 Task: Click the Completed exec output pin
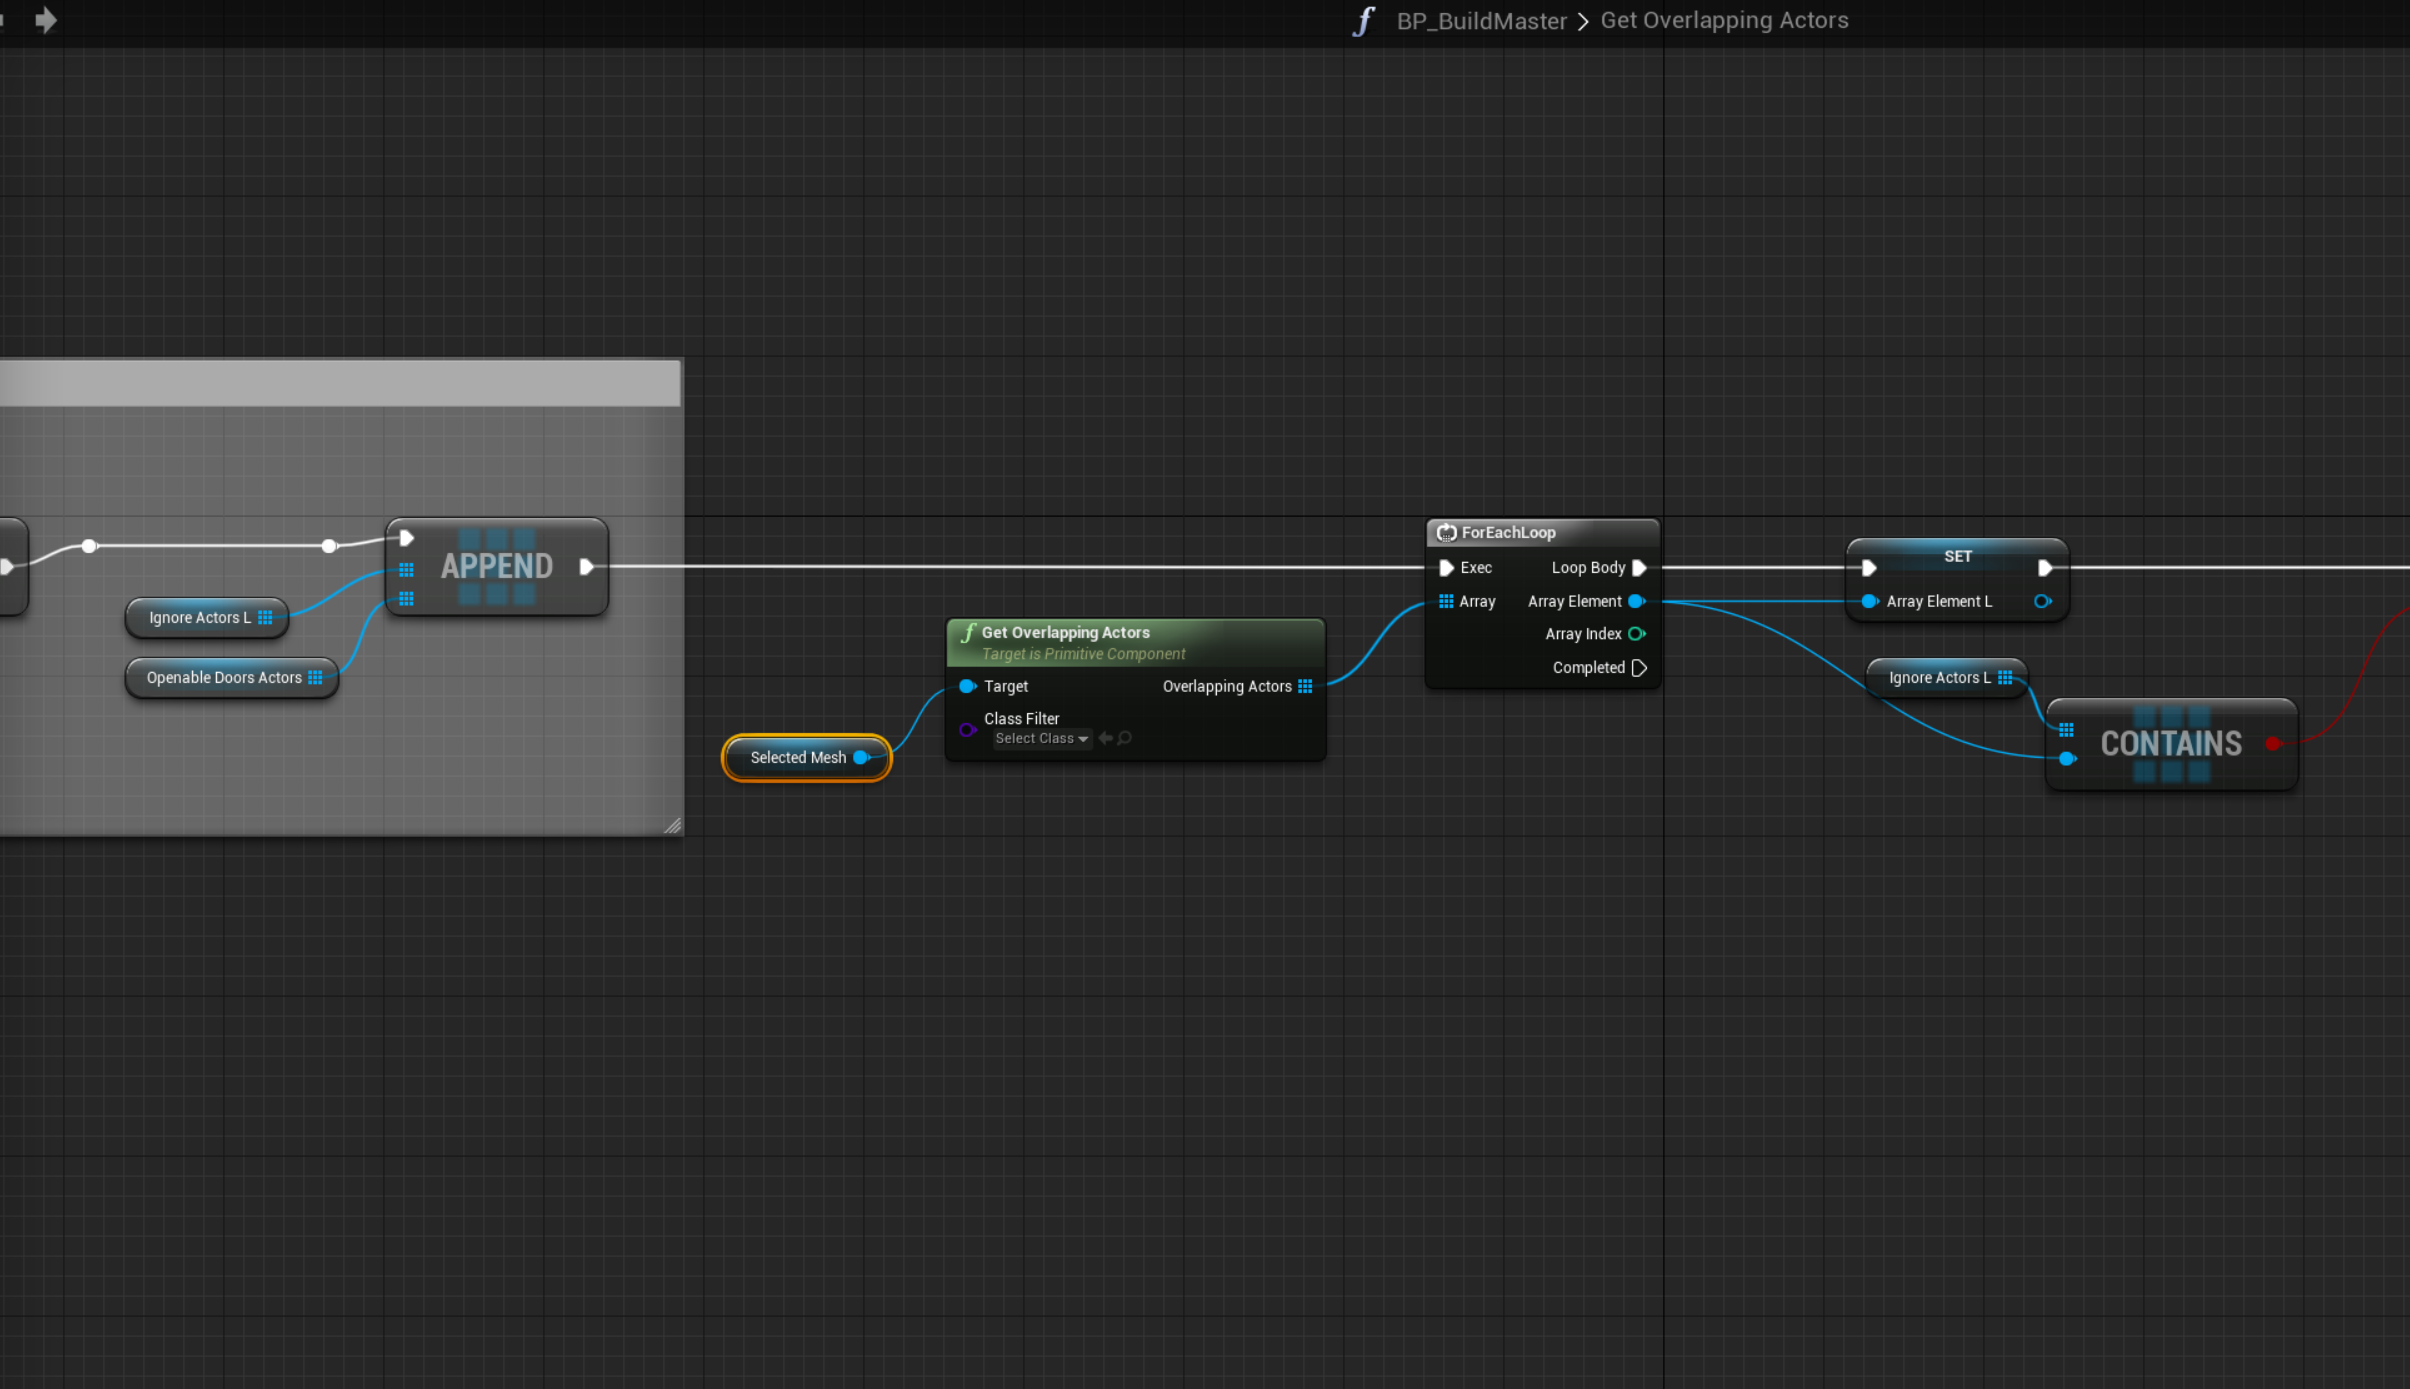1639,668
